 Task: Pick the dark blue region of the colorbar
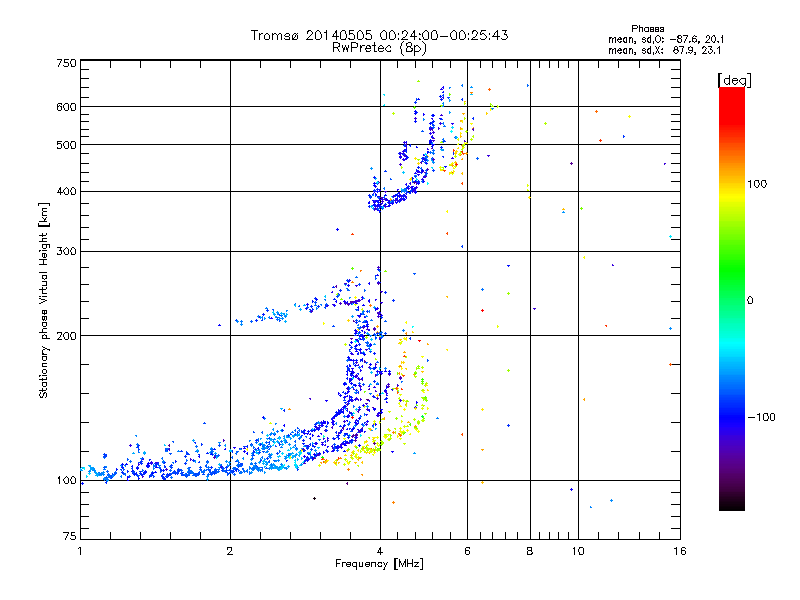[x=731, y=420]
